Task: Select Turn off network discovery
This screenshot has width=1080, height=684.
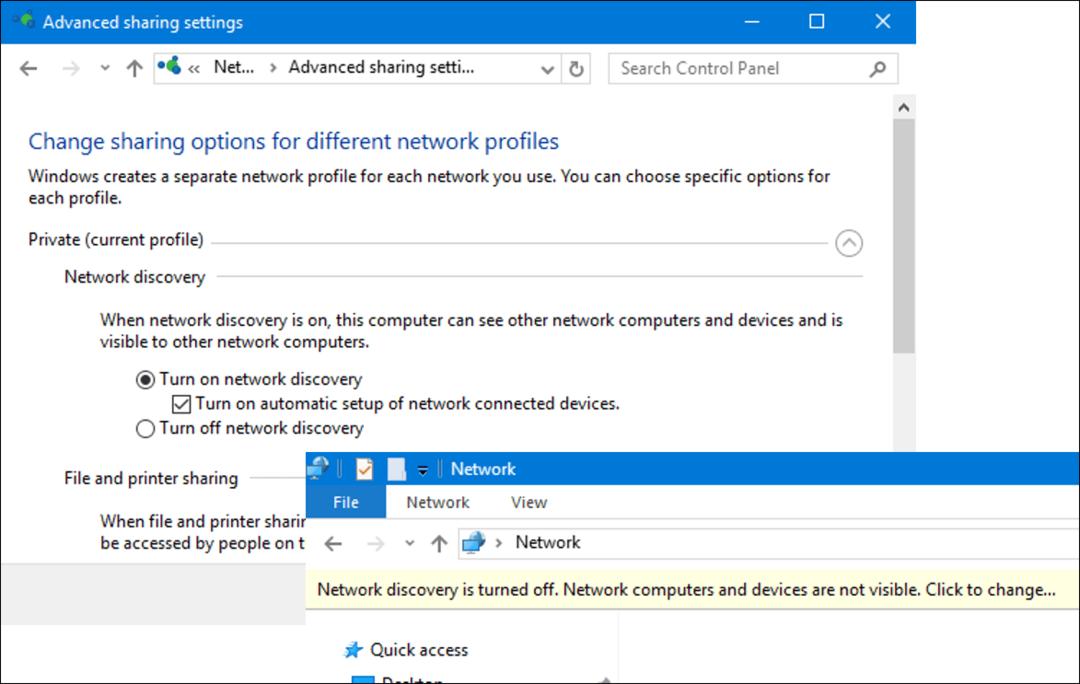Action: [146, 428]
